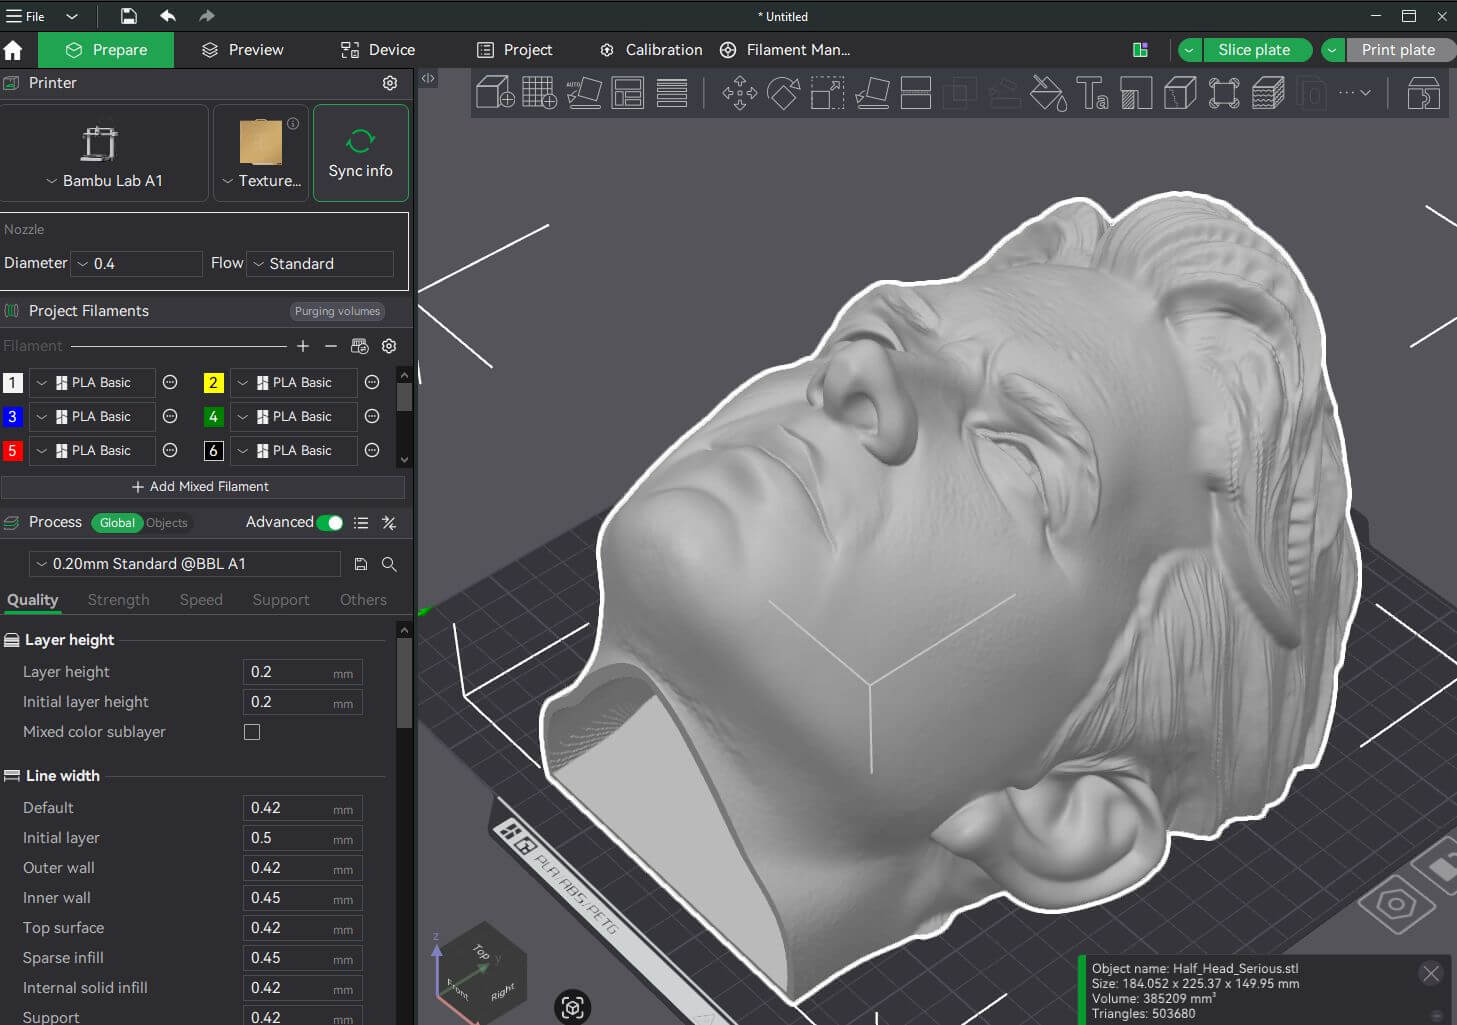Open filament 2 PLA Basic dropdown
1457x1025 pixels.
[x=294, y=383]
